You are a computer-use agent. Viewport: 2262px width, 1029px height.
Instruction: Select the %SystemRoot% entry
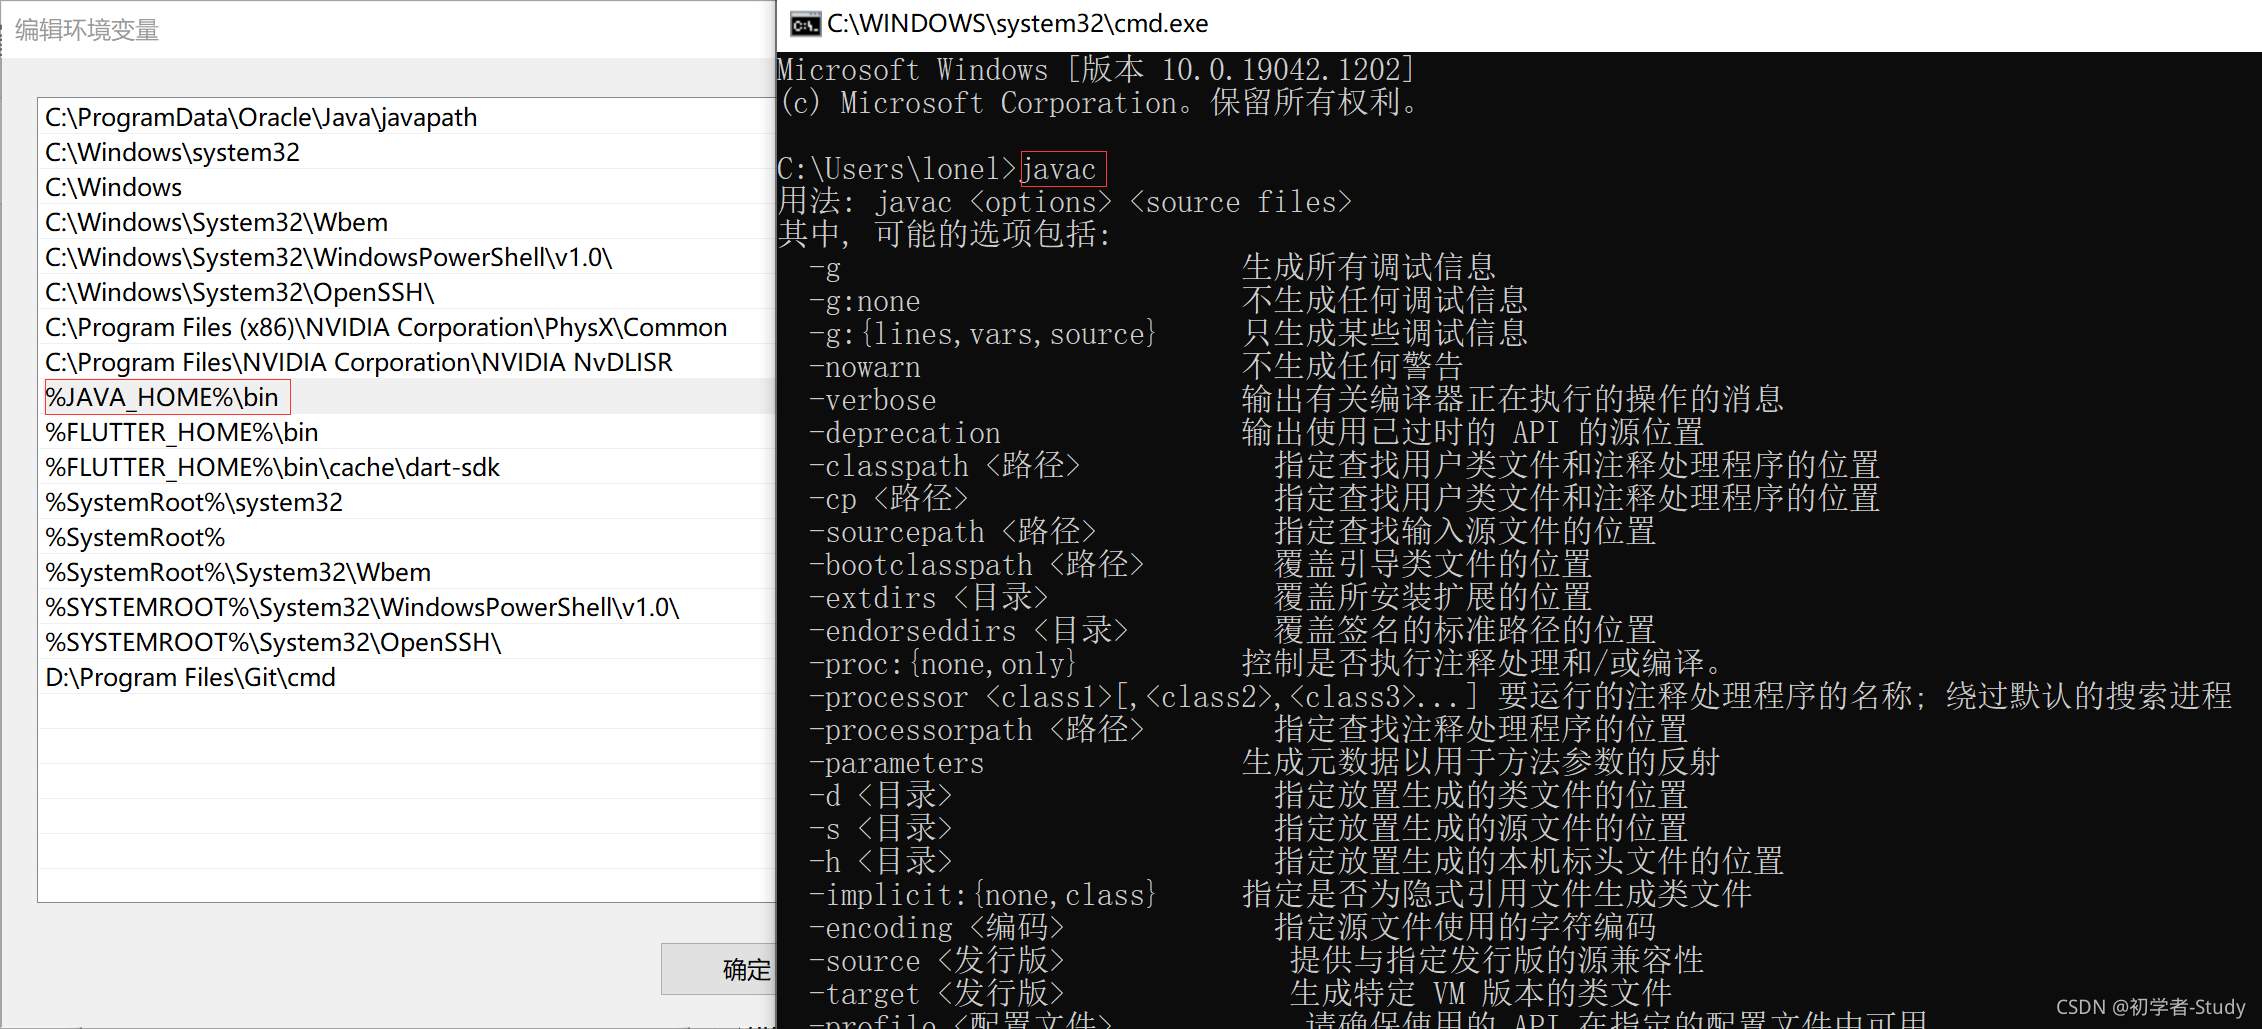click(135, 536)
